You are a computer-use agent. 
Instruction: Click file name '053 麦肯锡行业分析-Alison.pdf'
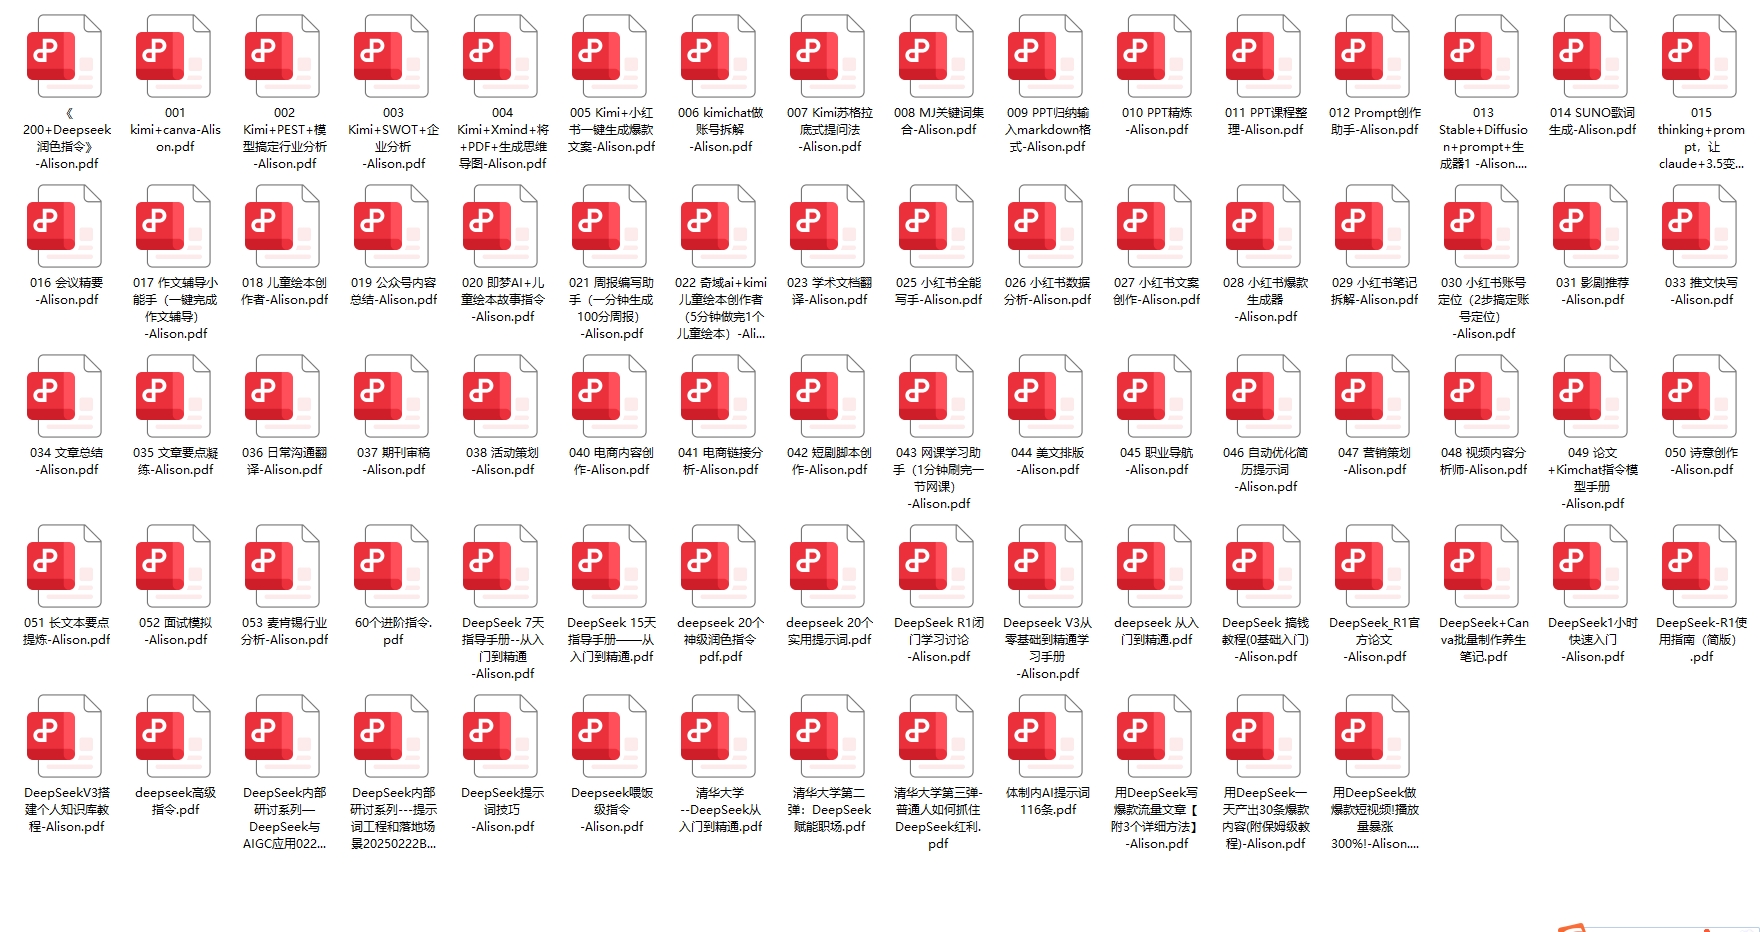[284, 631]
